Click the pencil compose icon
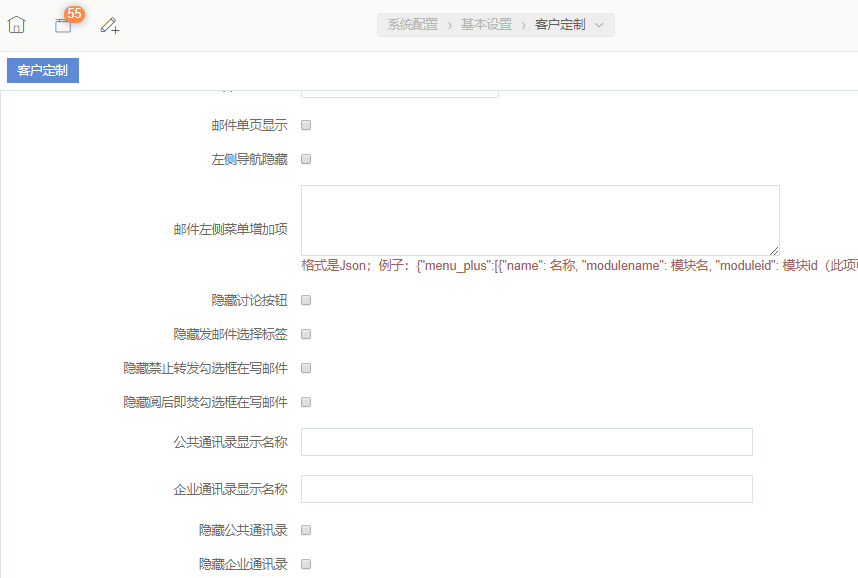 [110, 25]
